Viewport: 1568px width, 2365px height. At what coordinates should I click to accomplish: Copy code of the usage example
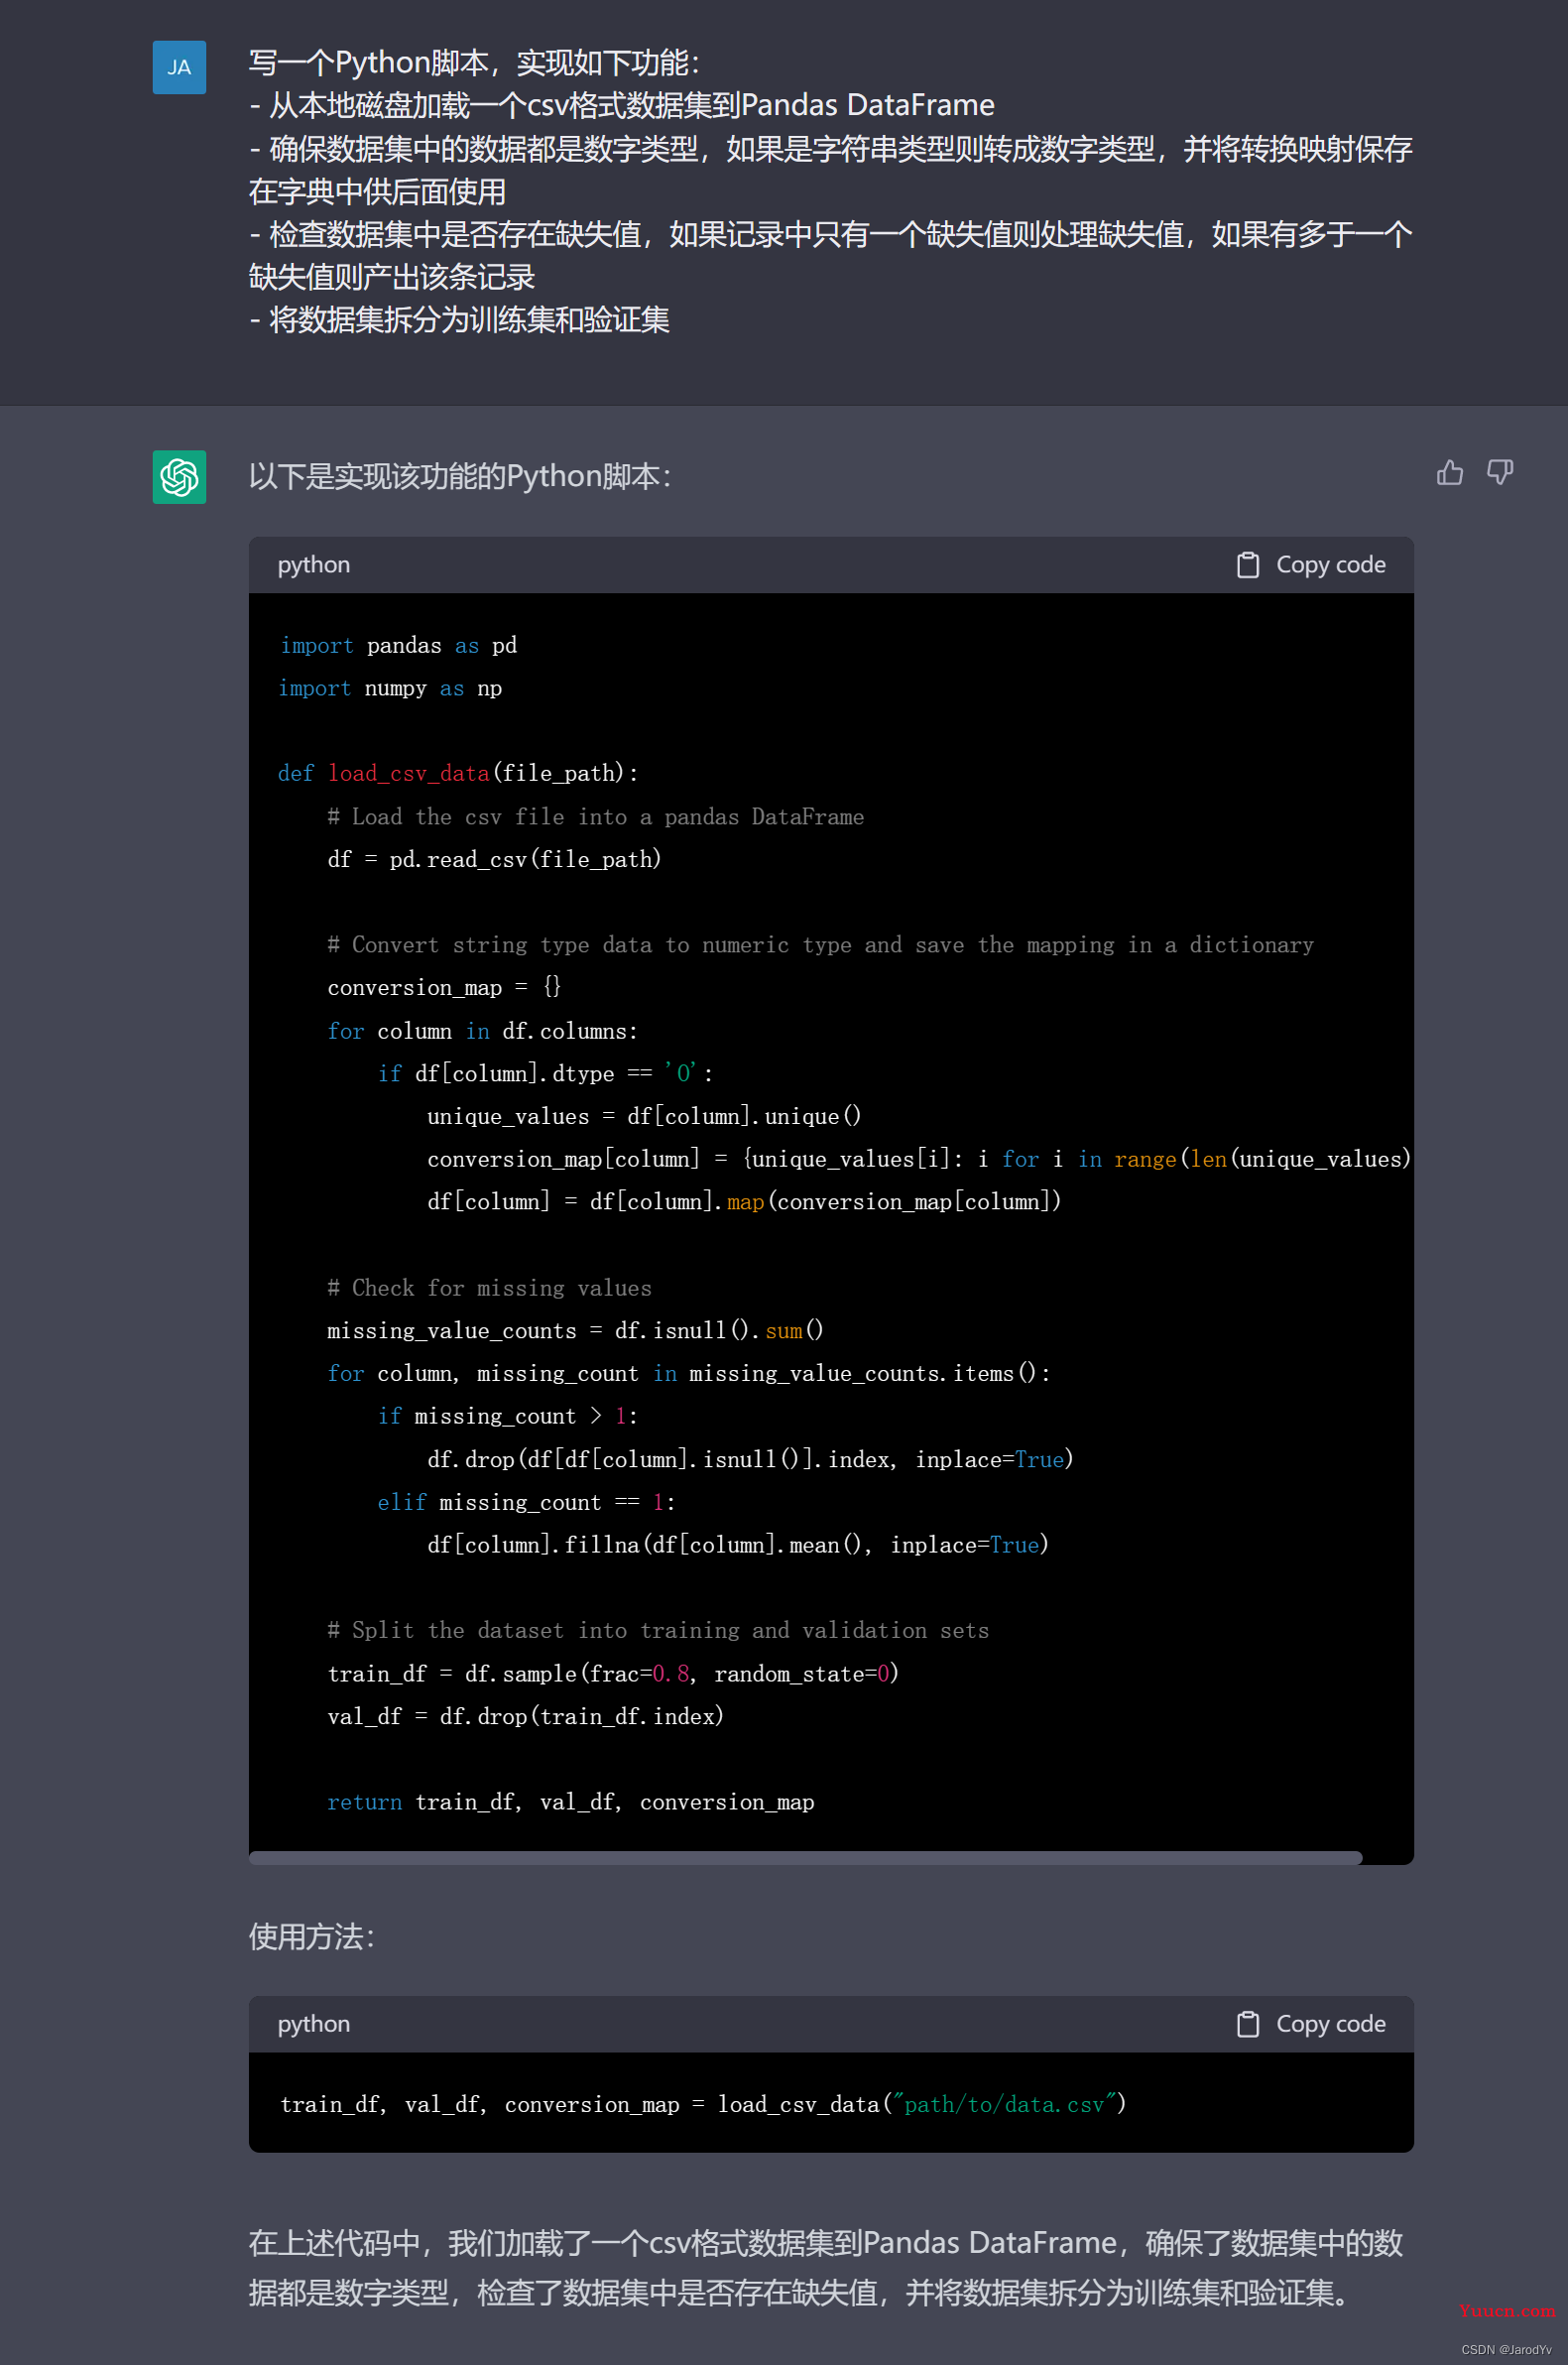tap(1310, 2024)
